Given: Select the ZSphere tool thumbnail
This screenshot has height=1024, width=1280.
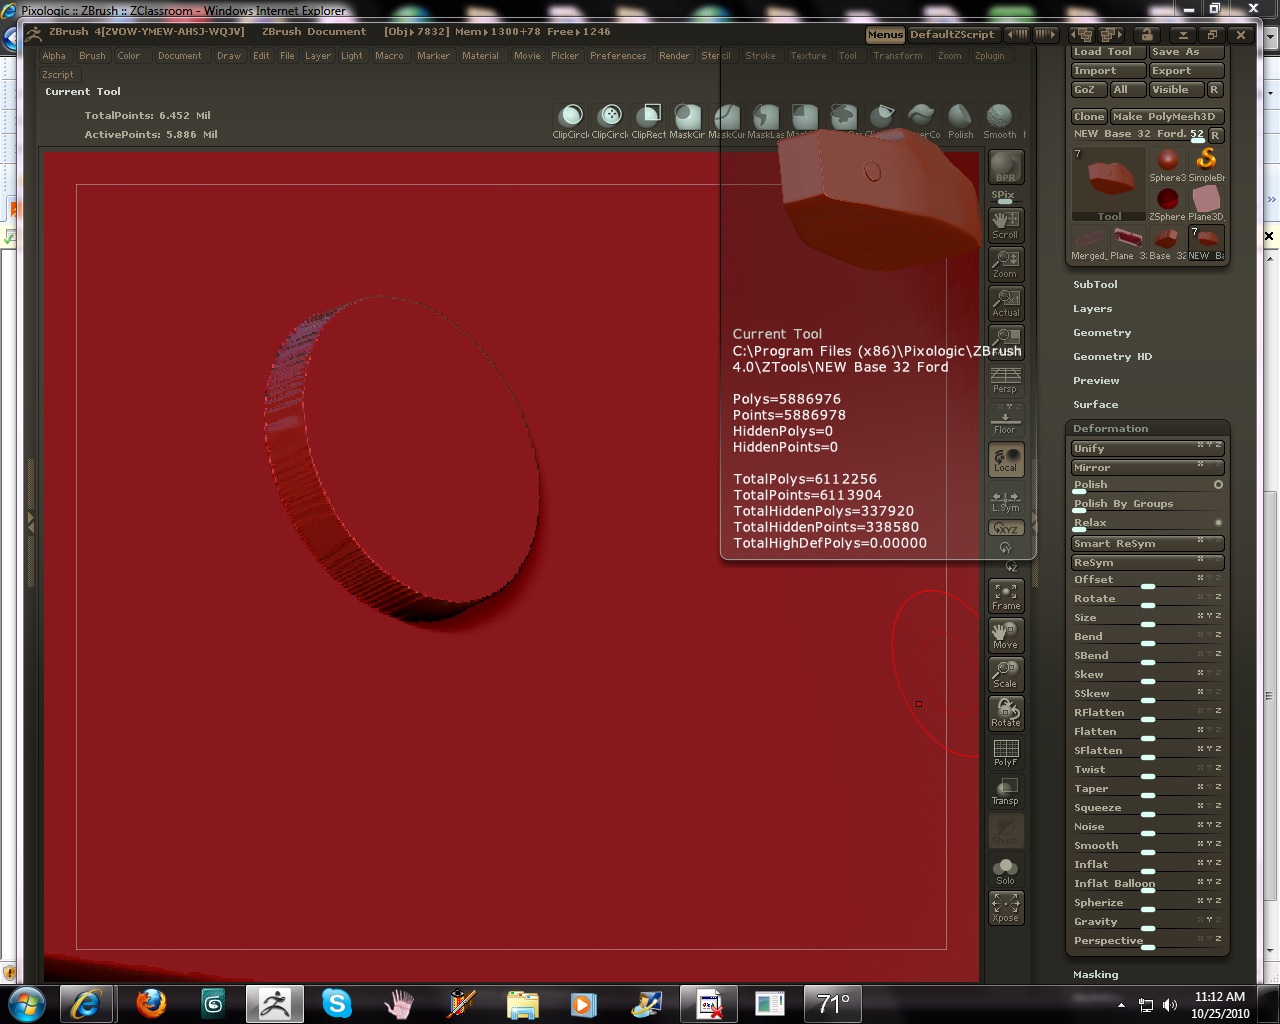Looking at the screenshot, I should (x=1167, y=204).
